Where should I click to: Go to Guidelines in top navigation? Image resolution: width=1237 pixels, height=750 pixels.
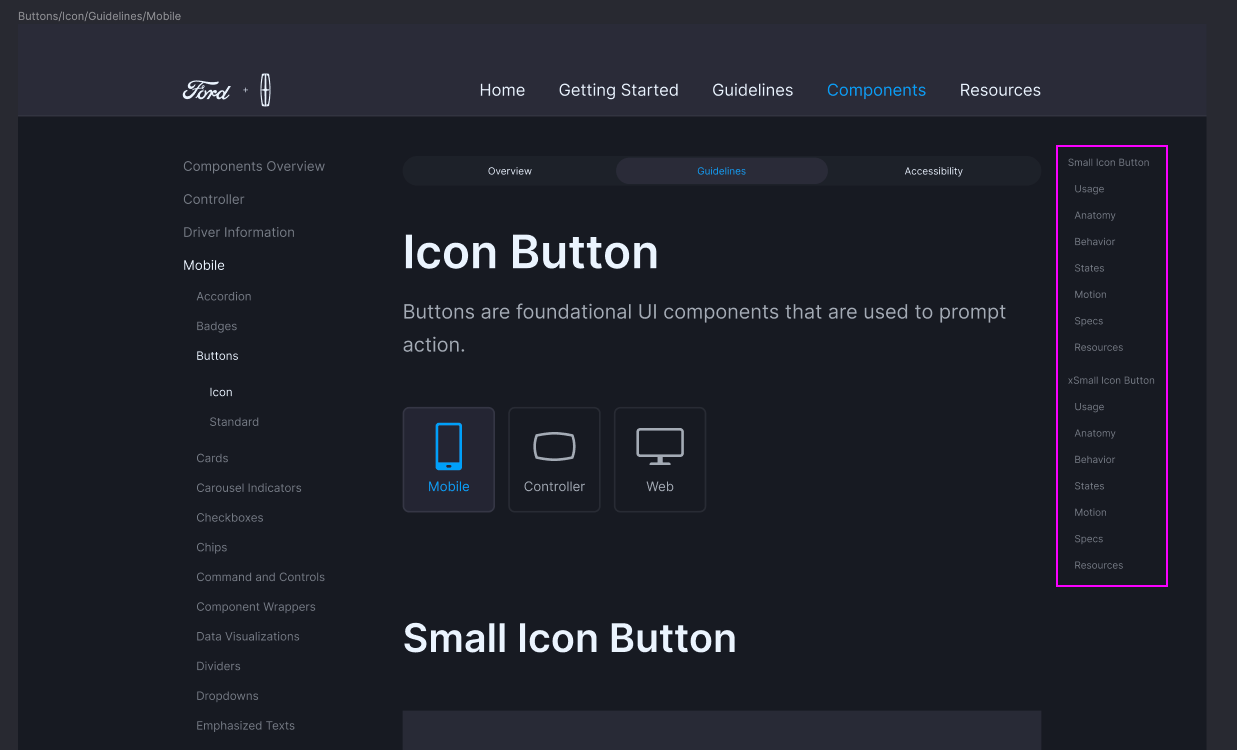pos(753,90)
